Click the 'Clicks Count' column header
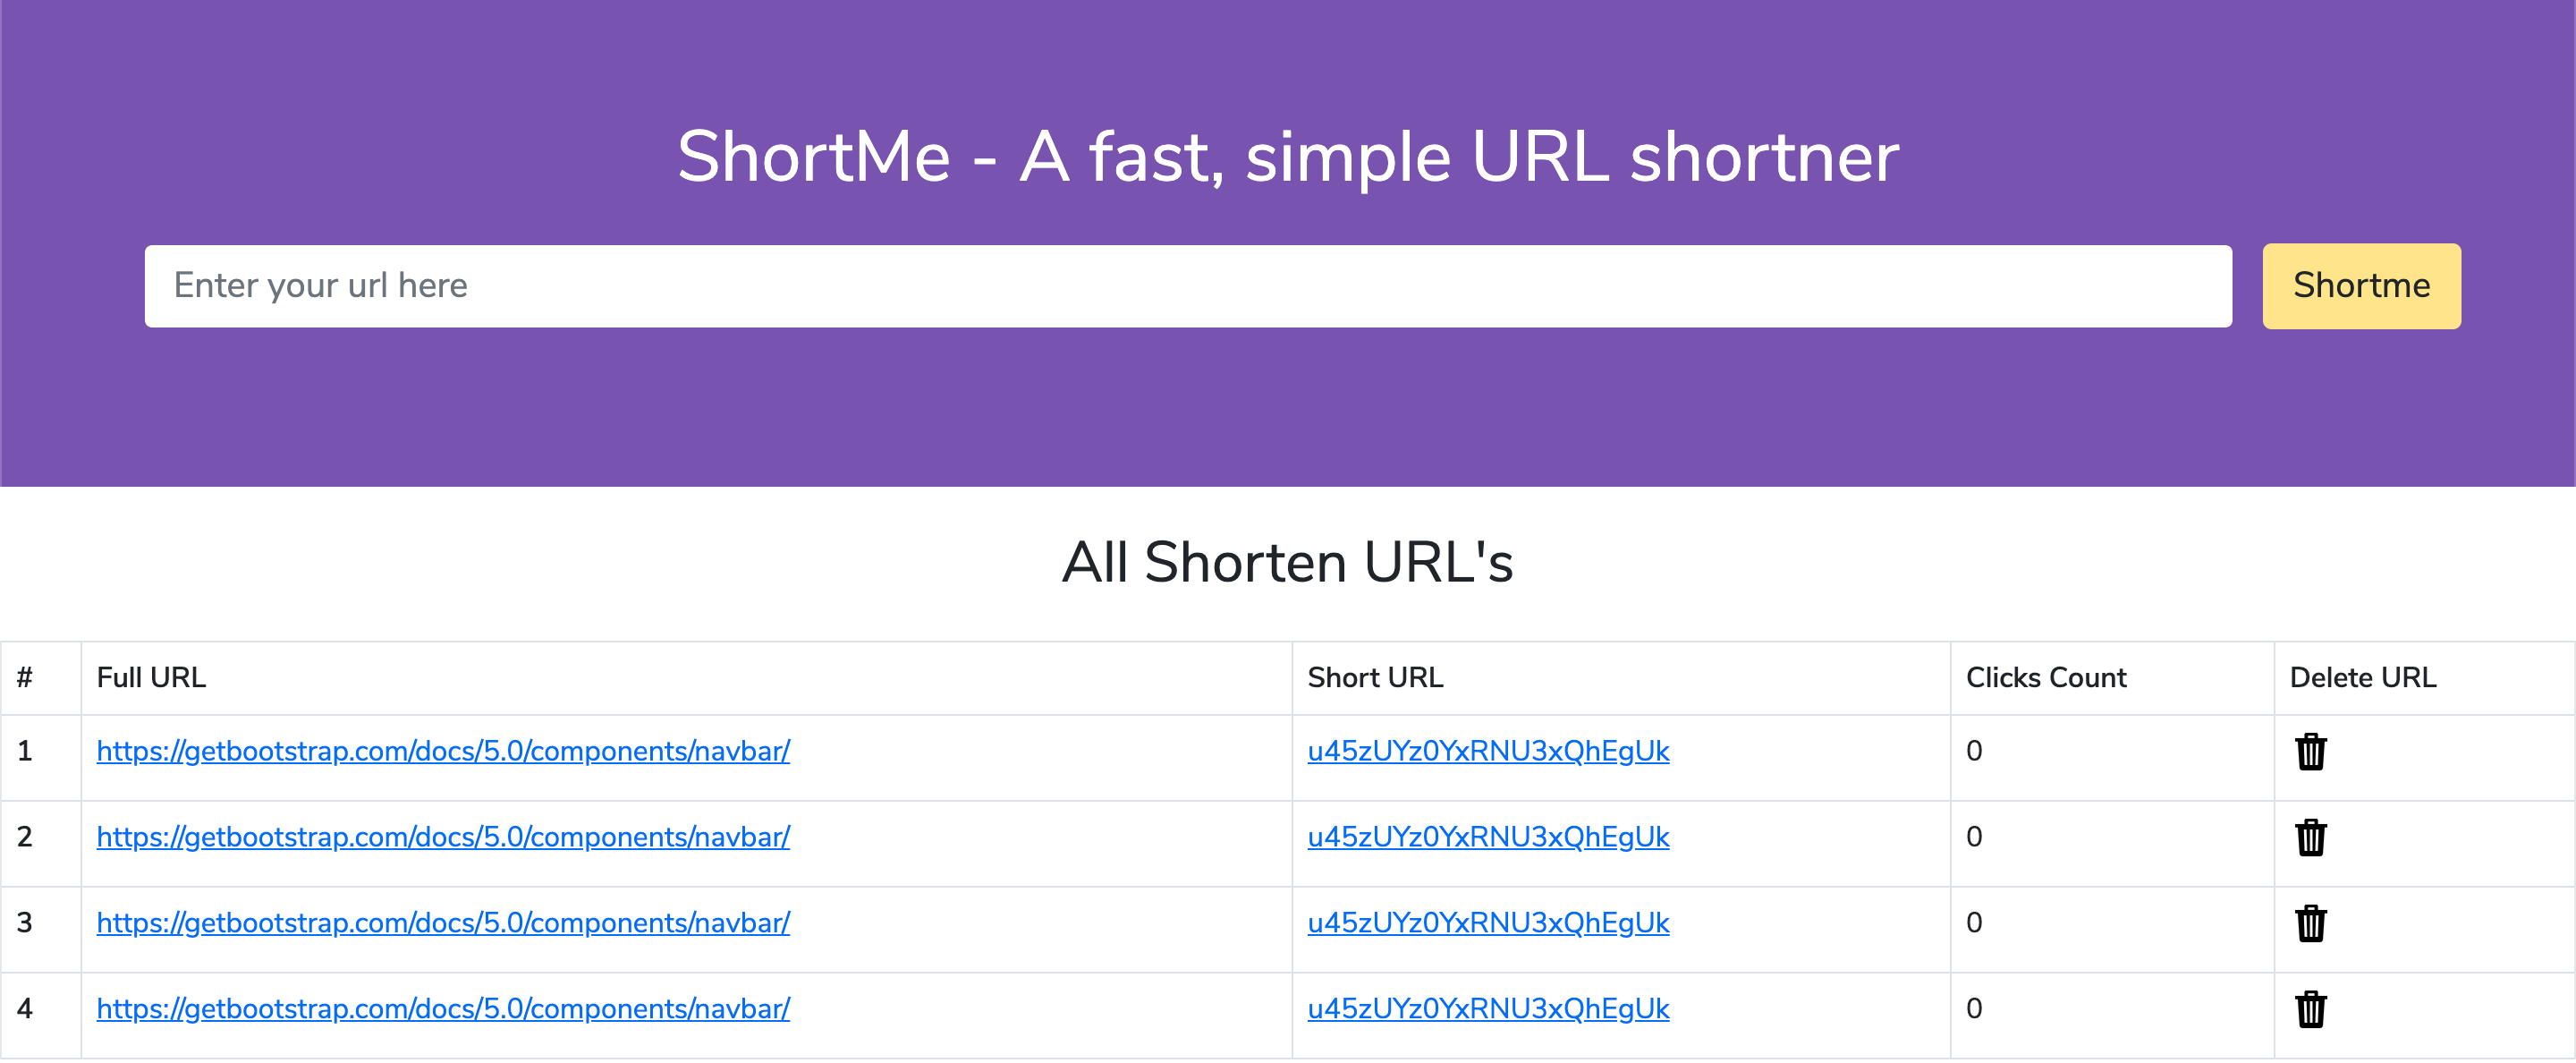Screen dimensions: 2576x1063 (2046, 678)
